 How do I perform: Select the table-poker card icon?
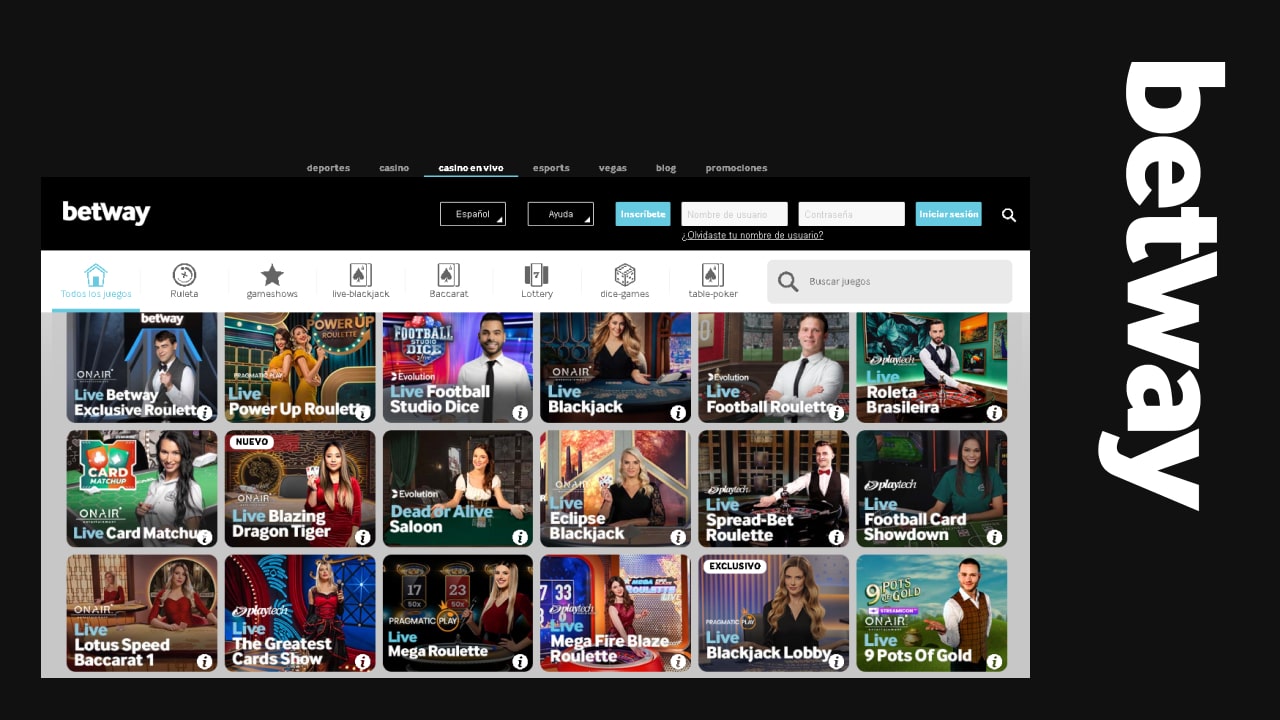pyautogui.click(x=713, y=275)
